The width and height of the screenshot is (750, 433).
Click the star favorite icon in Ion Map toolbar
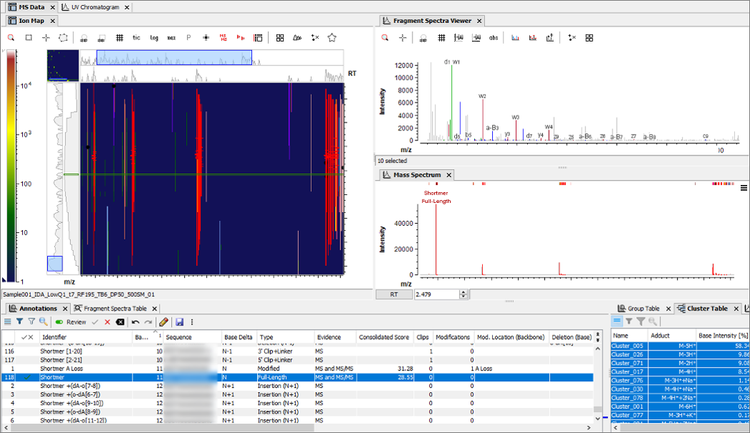click(332, 38)
